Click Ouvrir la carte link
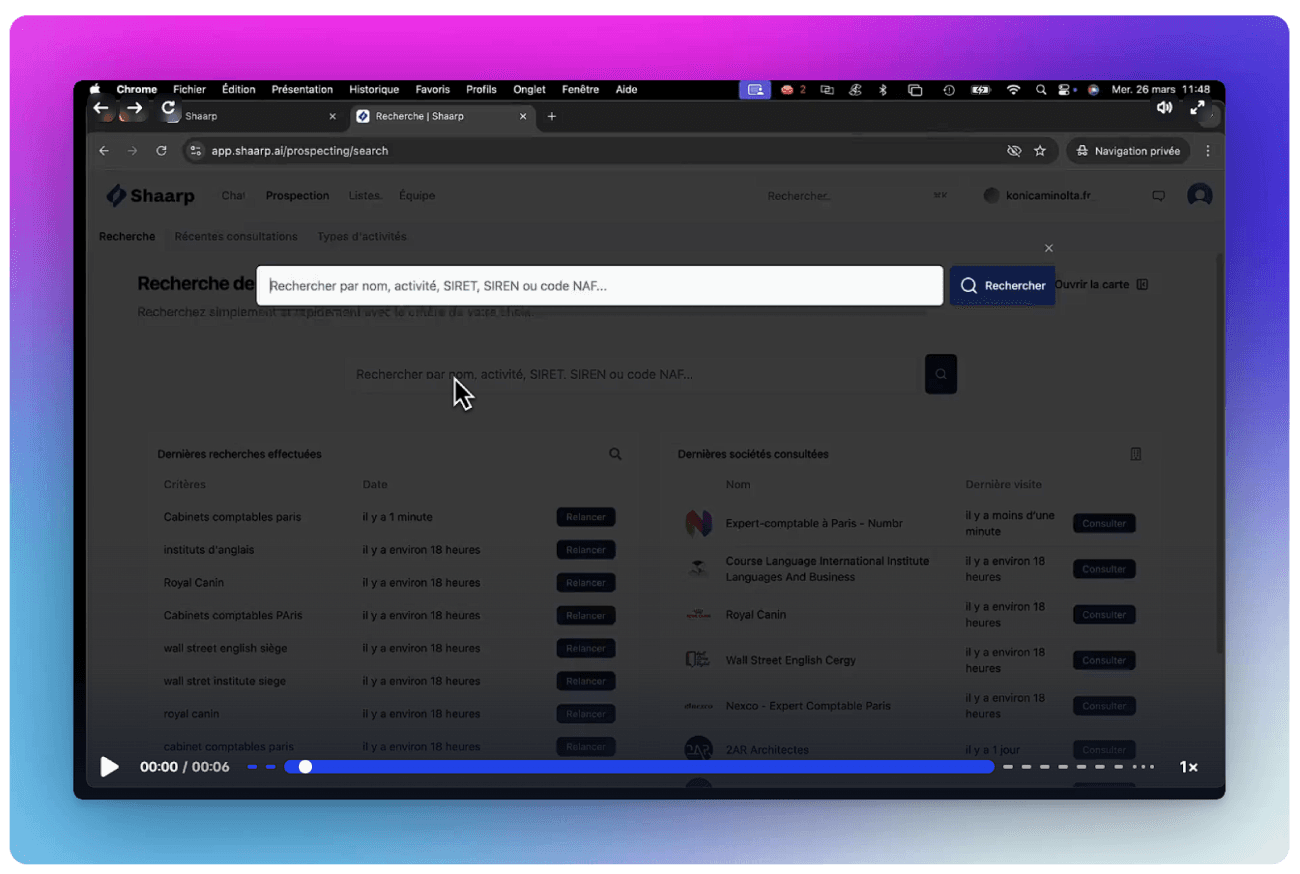1300x874 pixels. [1092, 285]
